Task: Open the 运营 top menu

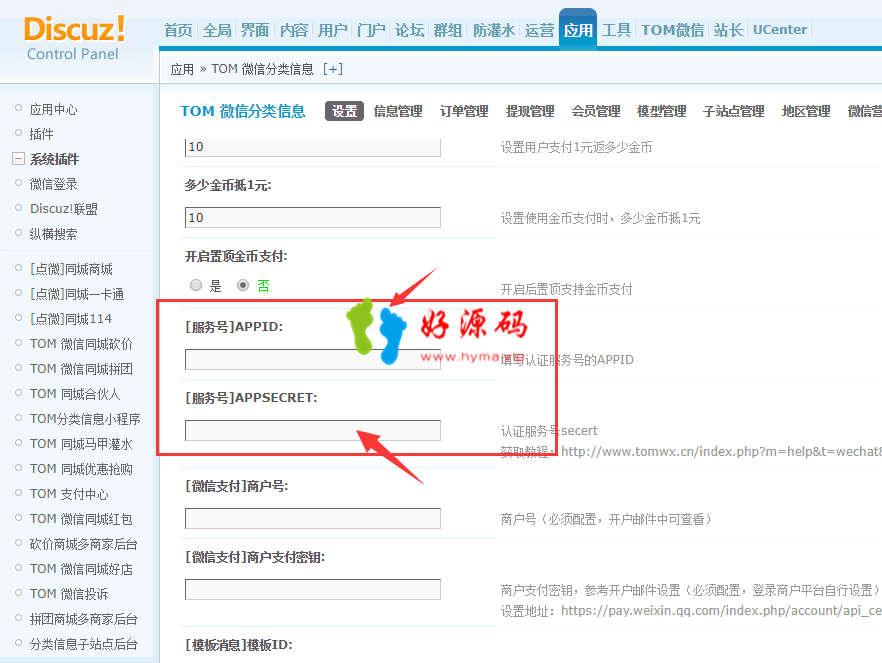Action: click(539, 30)
